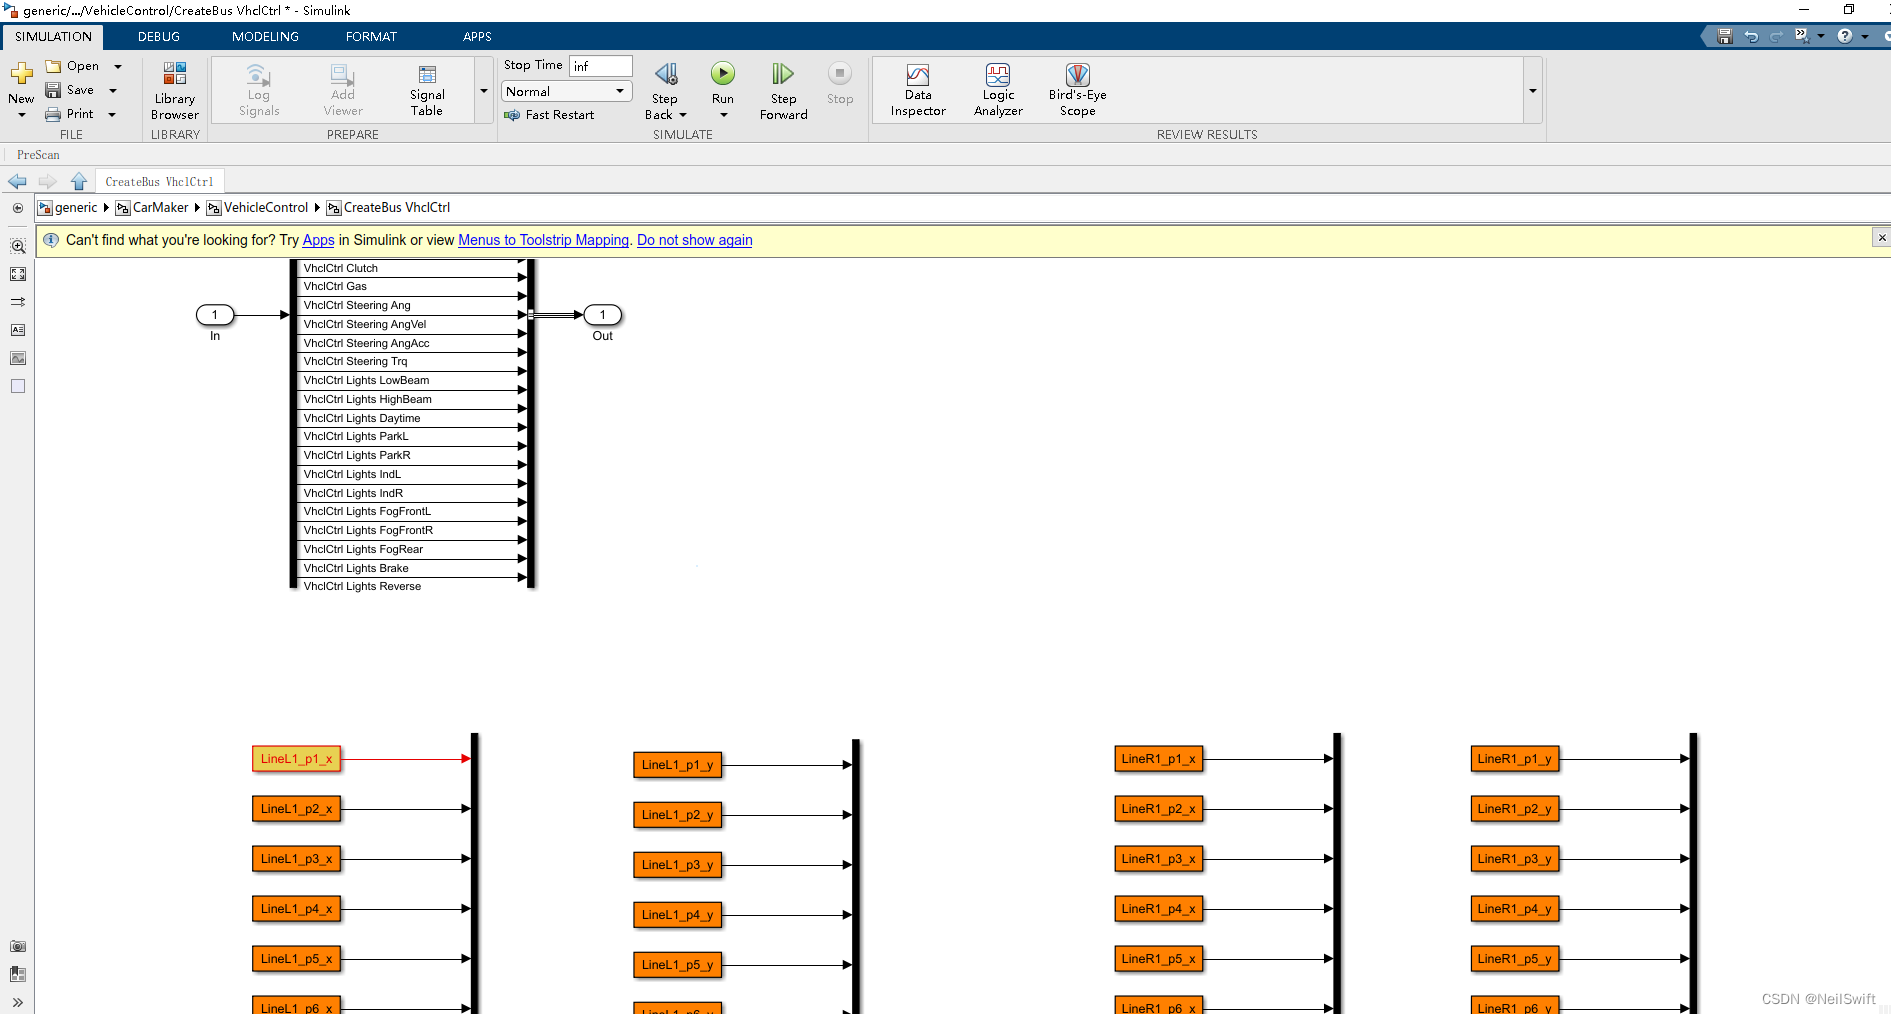1891x1014 pixels.
Task: Switch to the FORMAT tab
Action: click(x=371, y=36)
